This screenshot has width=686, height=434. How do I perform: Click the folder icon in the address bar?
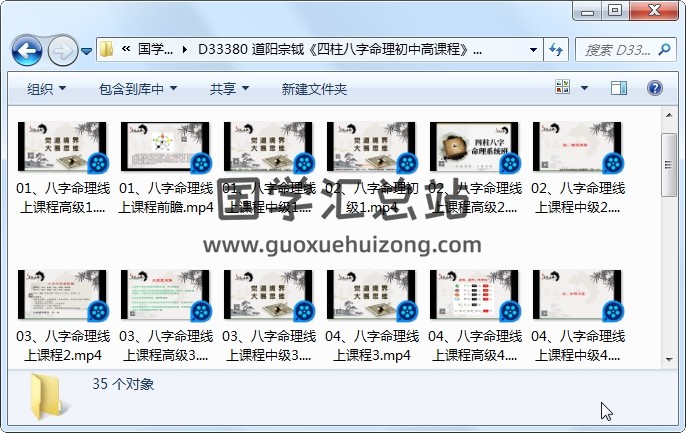106,49
